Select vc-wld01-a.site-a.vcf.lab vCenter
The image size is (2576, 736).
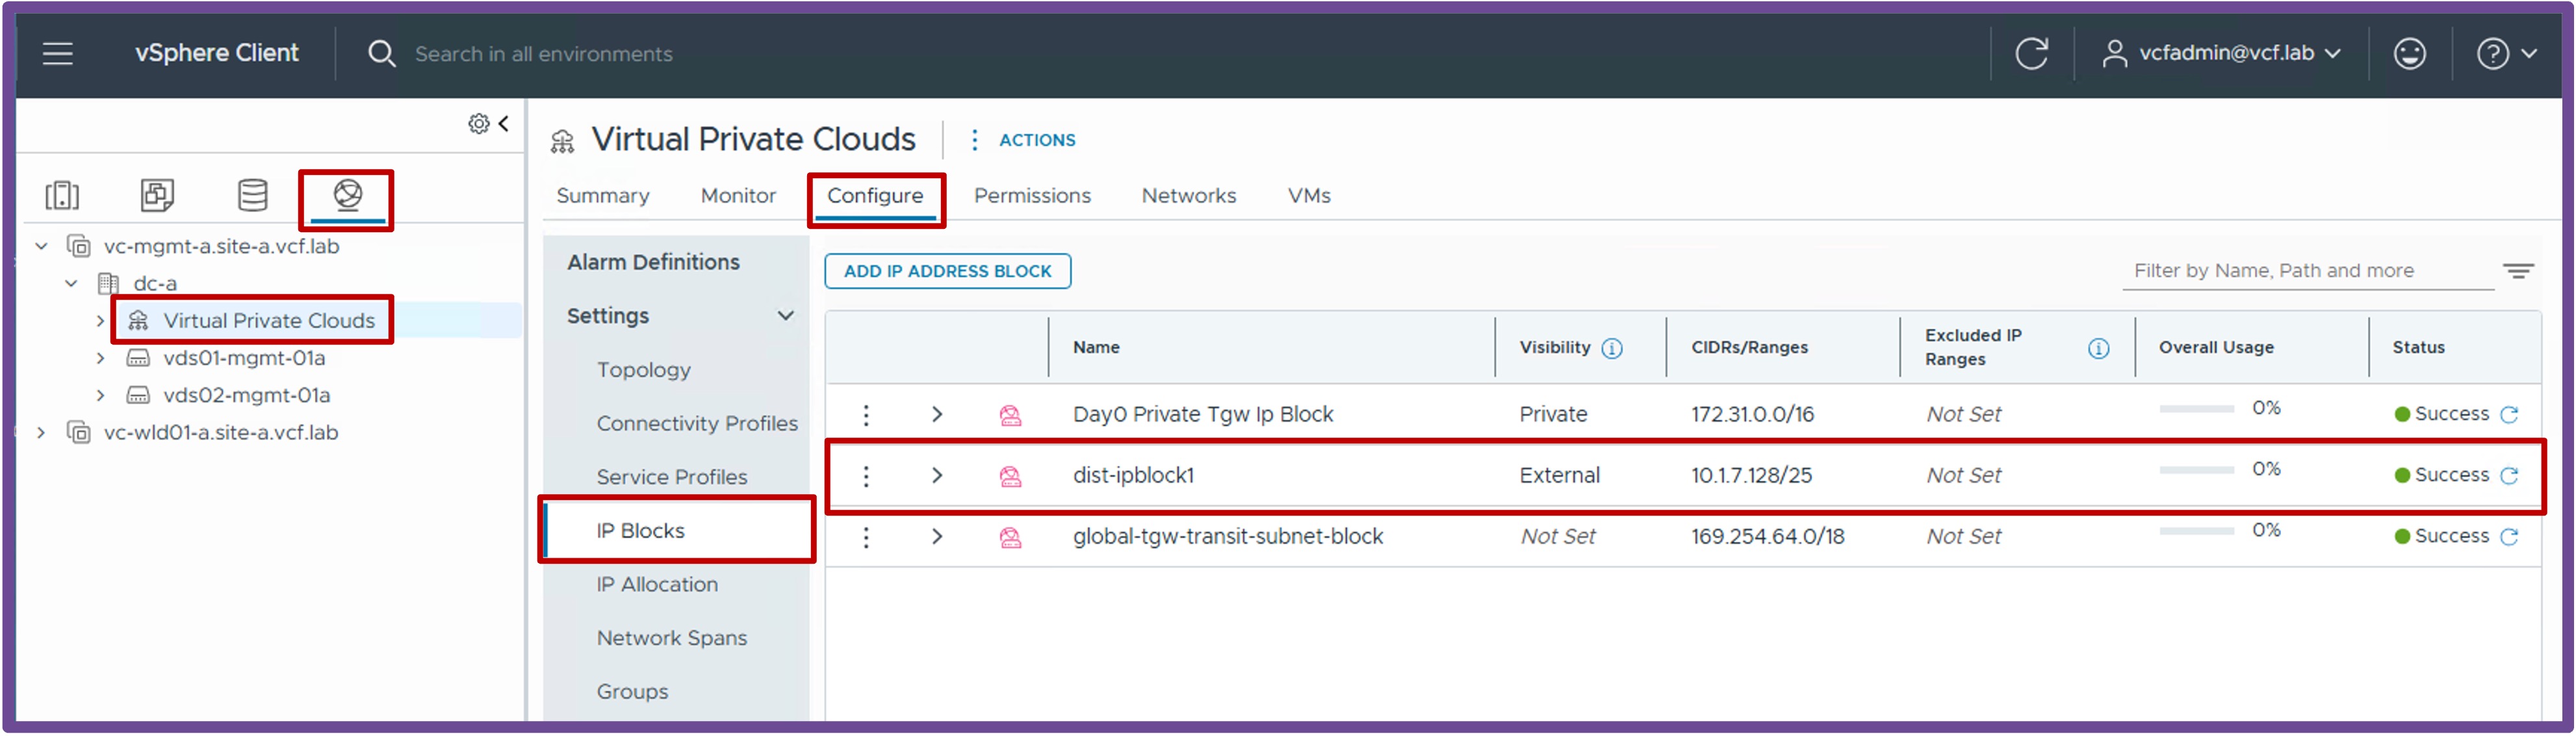[x=221, y=433]
